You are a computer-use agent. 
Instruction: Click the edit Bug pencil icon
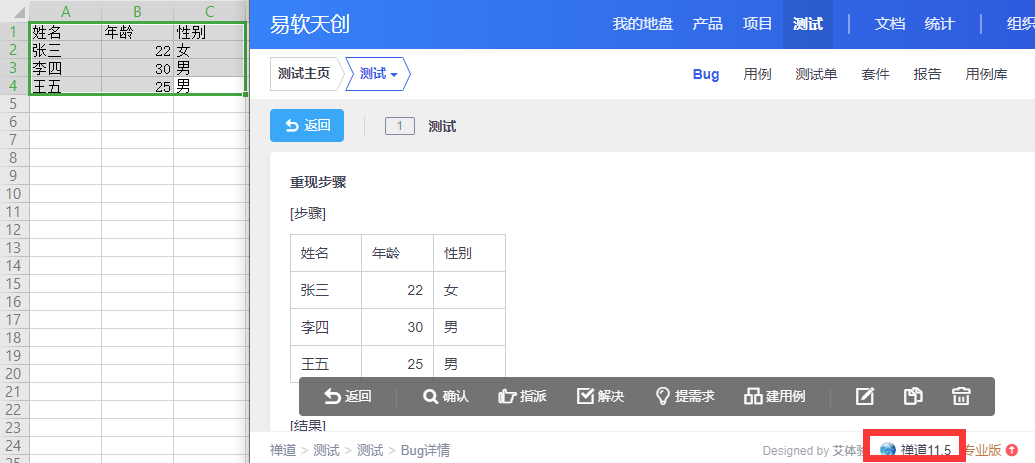click(x=865, y=396)
